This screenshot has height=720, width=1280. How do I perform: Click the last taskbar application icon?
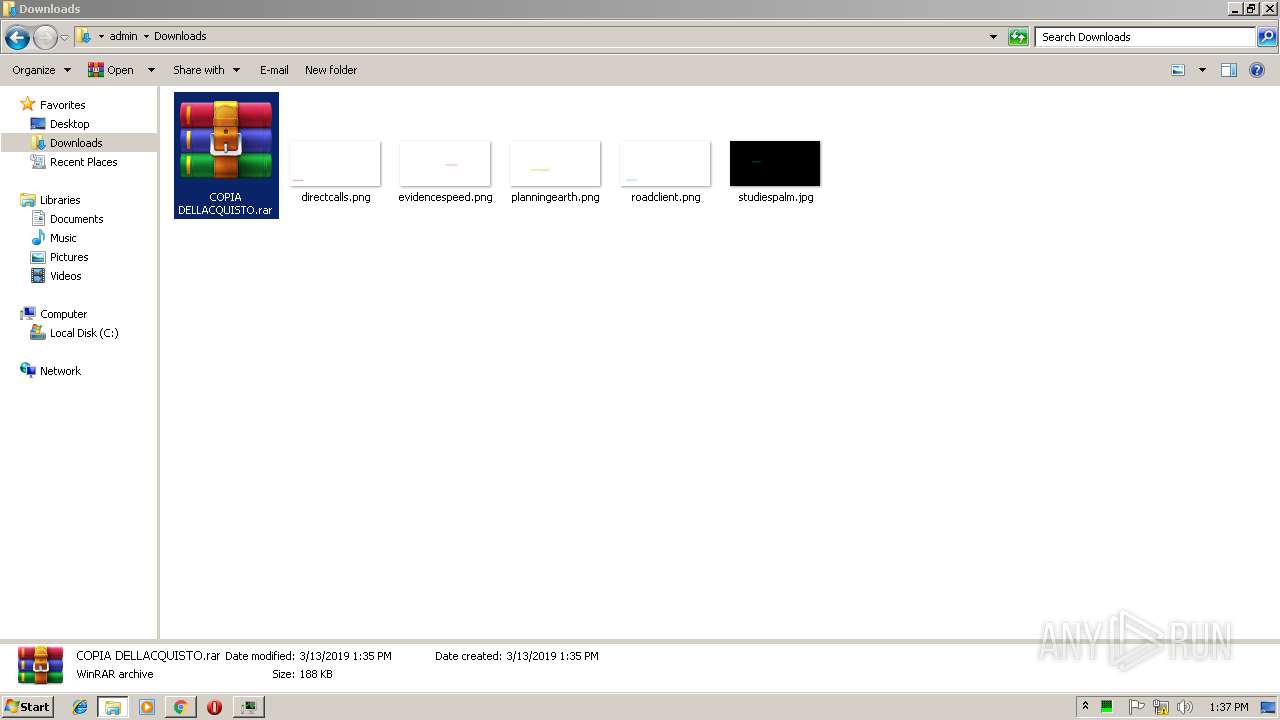tap(248, 707)
